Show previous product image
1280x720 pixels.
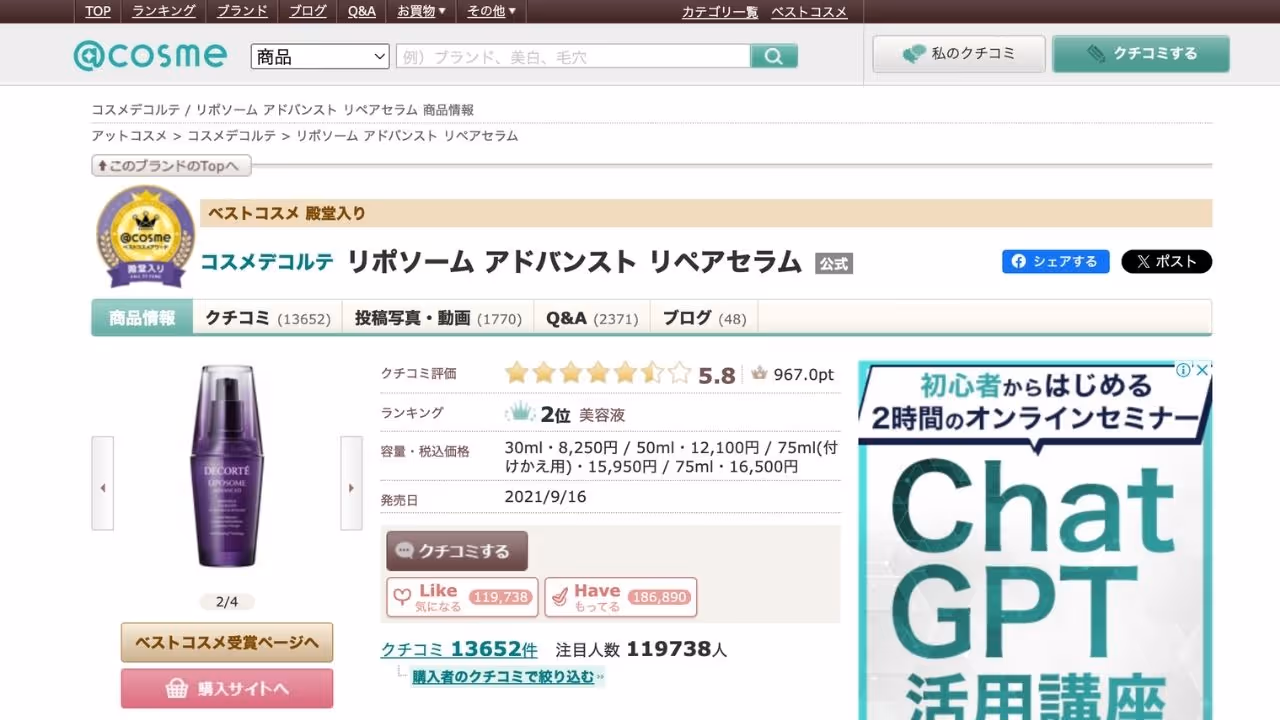102,483
